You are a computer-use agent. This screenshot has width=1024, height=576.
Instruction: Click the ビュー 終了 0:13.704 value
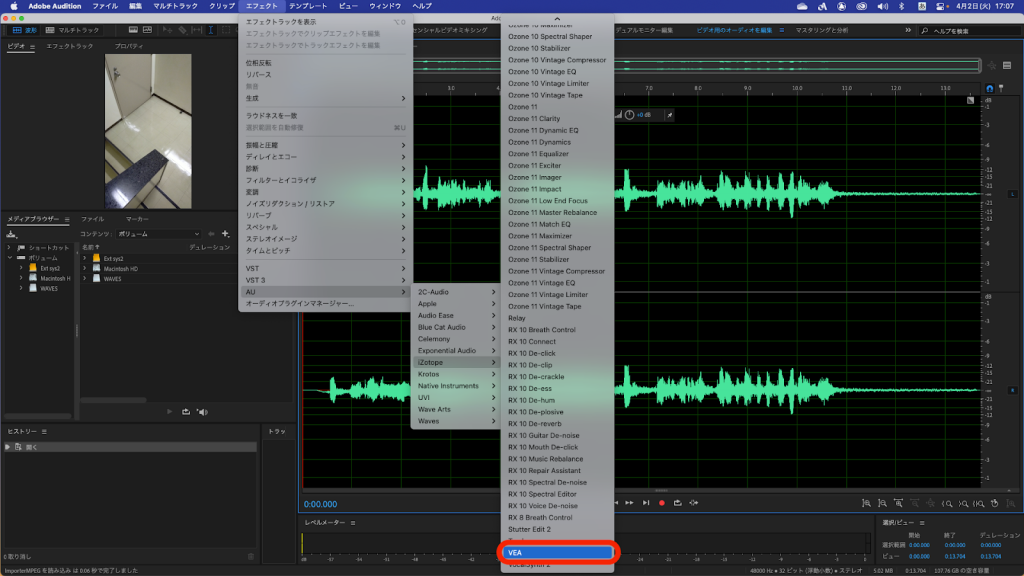955,556
